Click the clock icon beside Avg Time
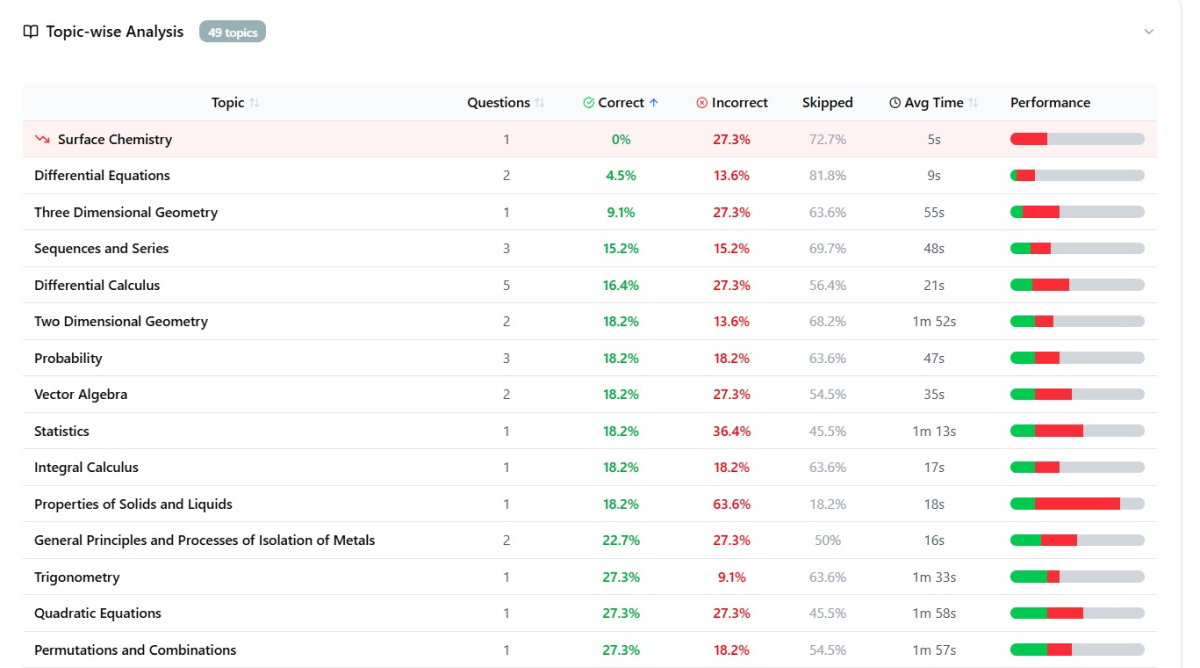Screen dimensions: 1200x668 pyautogui.click(x=895, y=103)
